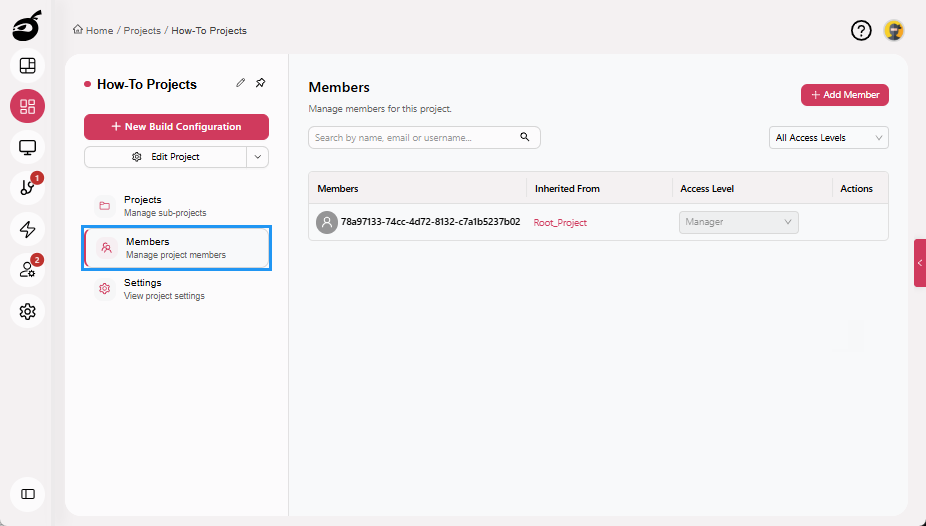The height and width of the screenshot is (526, 926).
Task: Click the member avatar icon in table row
Action: 327,223
